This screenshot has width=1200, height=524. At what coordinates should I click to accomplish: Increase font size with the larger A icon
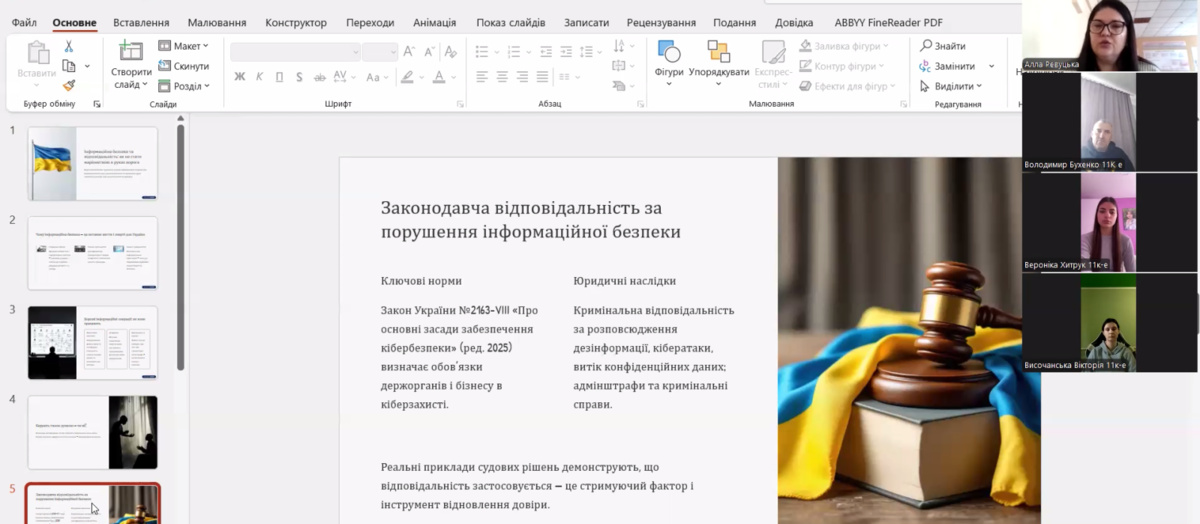point(409,52)
